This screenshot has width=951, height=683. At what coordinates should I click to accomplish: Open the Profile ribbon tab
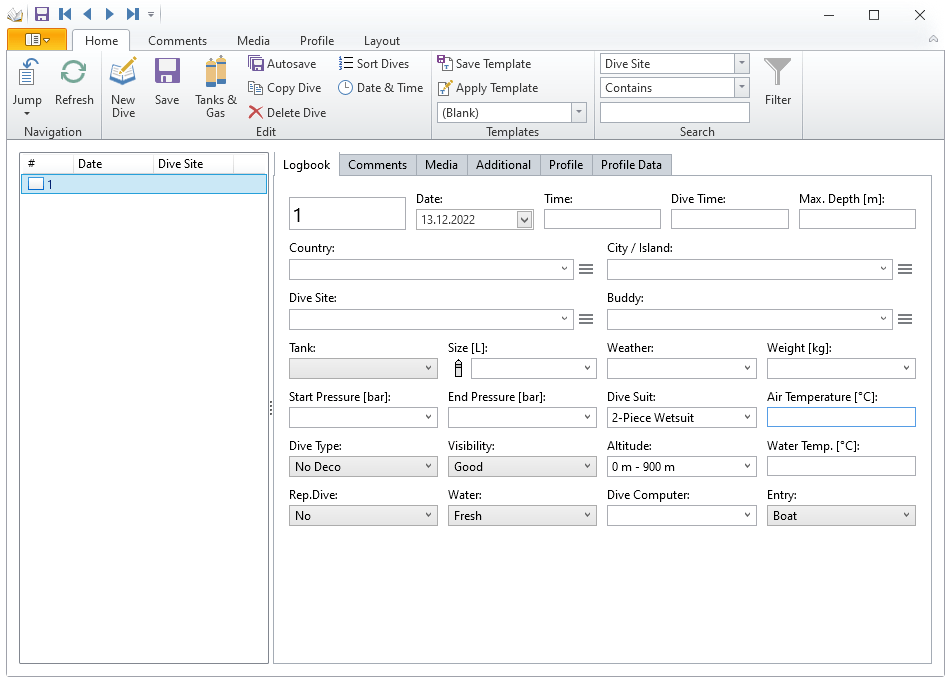click(317, 41)
